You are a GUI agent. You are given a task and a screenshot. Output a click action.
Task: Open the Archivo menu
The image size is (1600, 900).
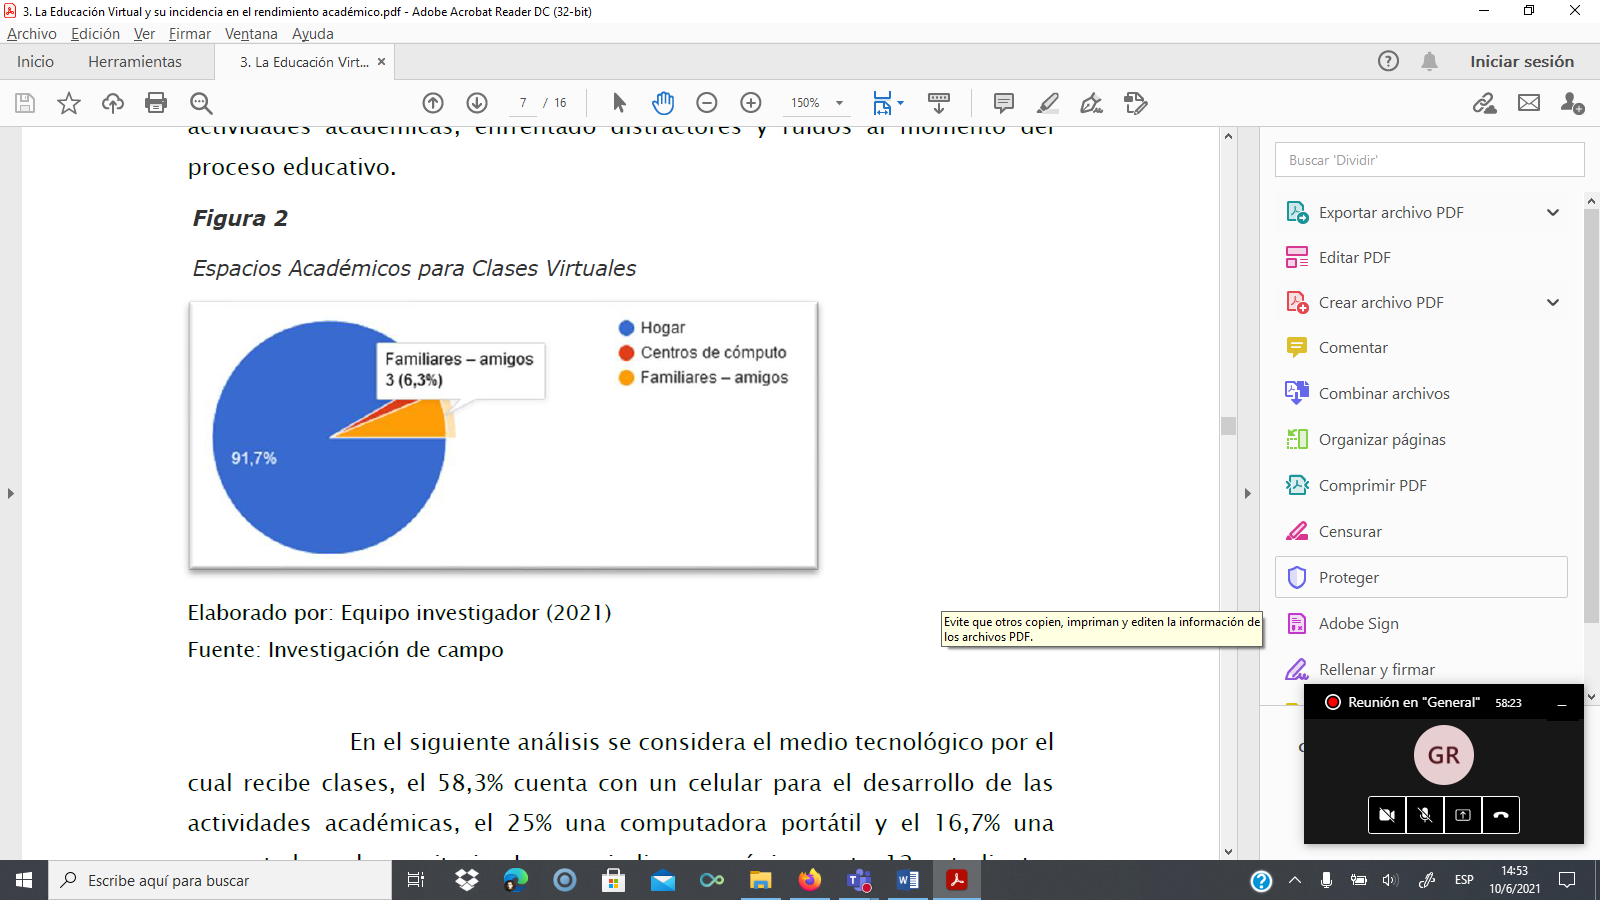pyautogui.click(x=32, y=33)
